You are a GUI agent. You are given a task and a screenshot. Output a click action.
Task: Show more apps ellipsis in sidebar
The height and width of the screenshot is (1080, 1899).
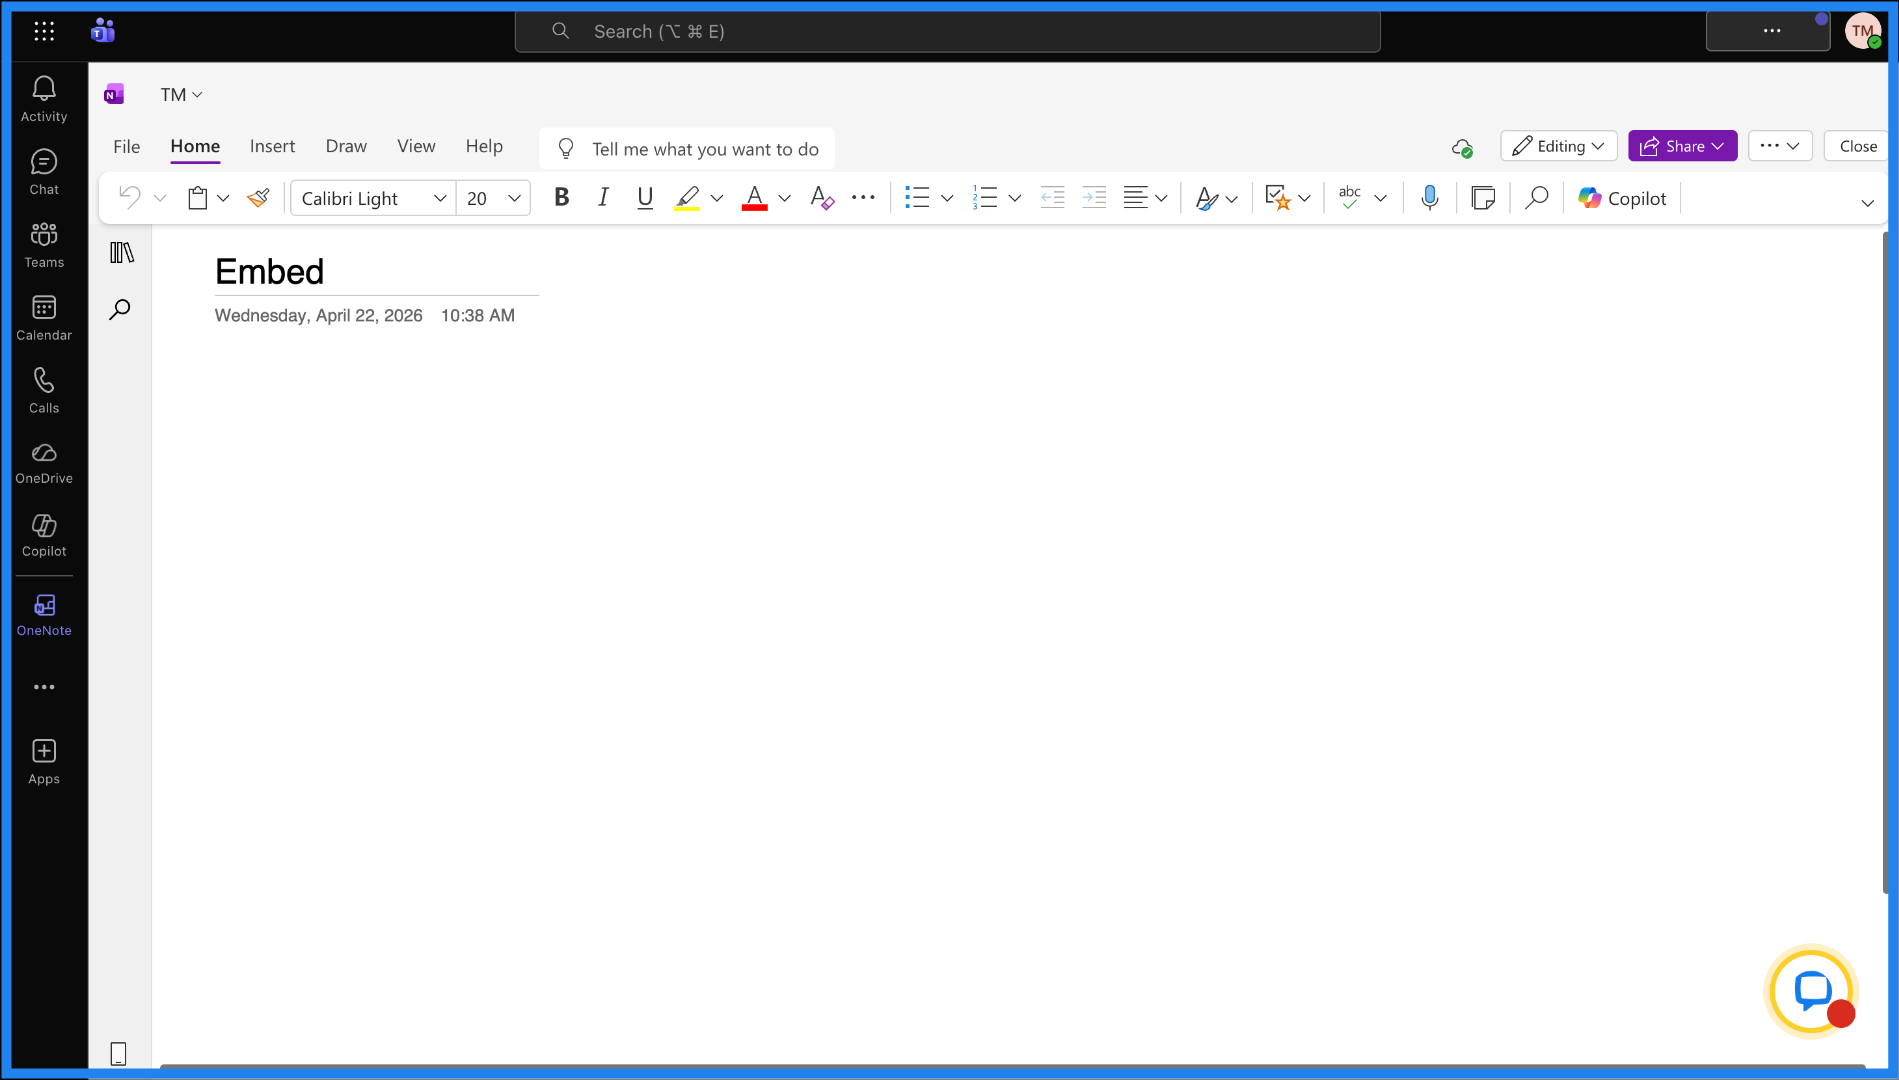(44, 687)
